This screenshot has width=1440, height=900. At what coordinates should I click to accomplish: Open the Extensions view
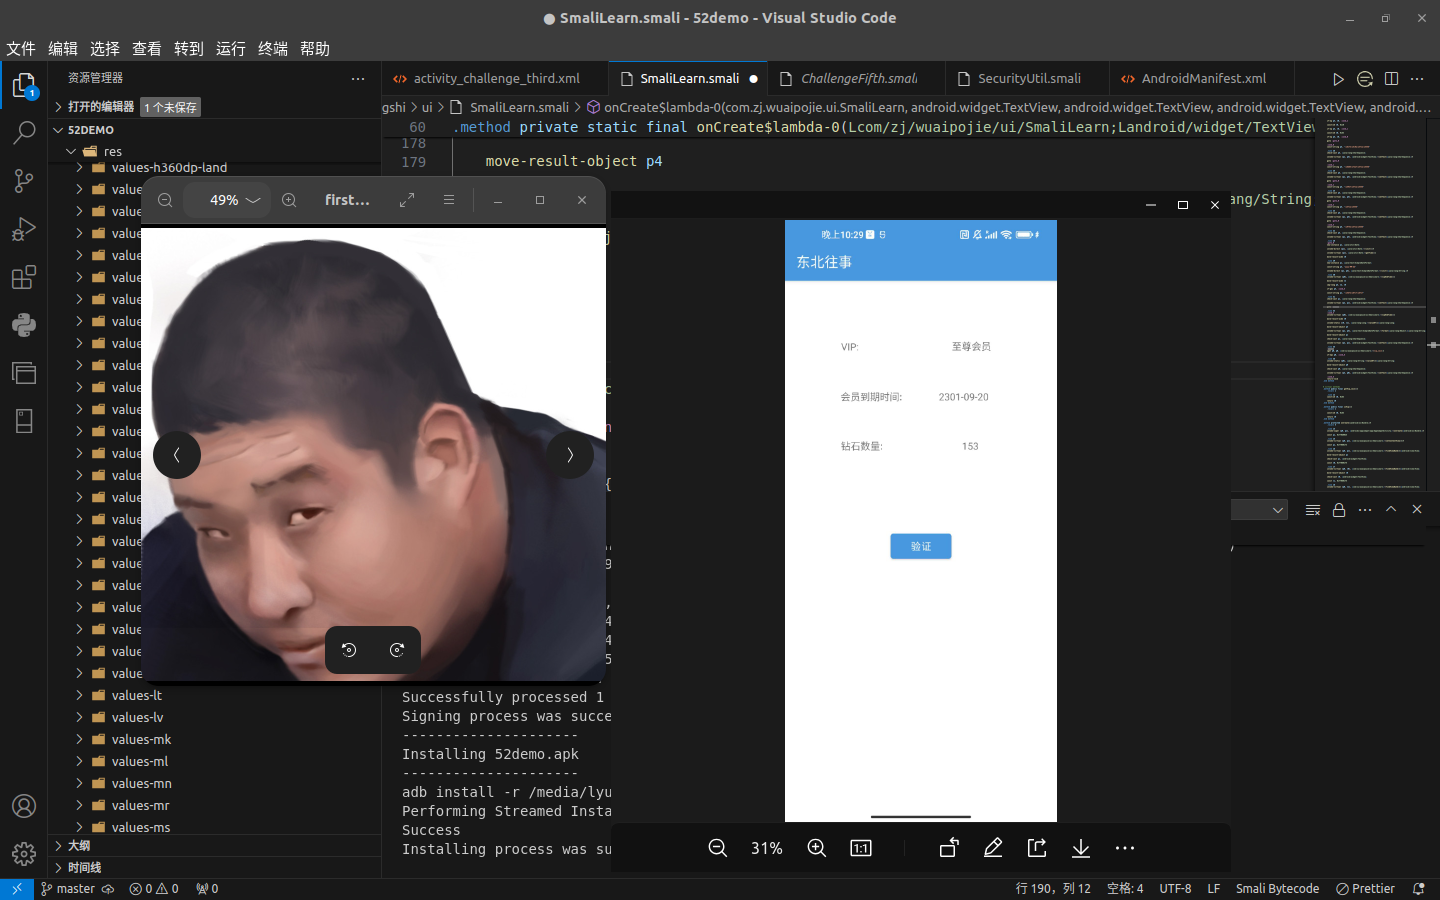tap(24, 277)
